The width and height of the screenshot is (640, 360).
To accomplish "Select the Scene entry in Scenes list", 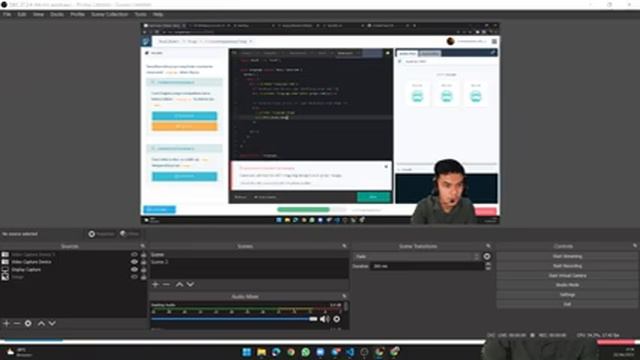I will tap(249, 254).
